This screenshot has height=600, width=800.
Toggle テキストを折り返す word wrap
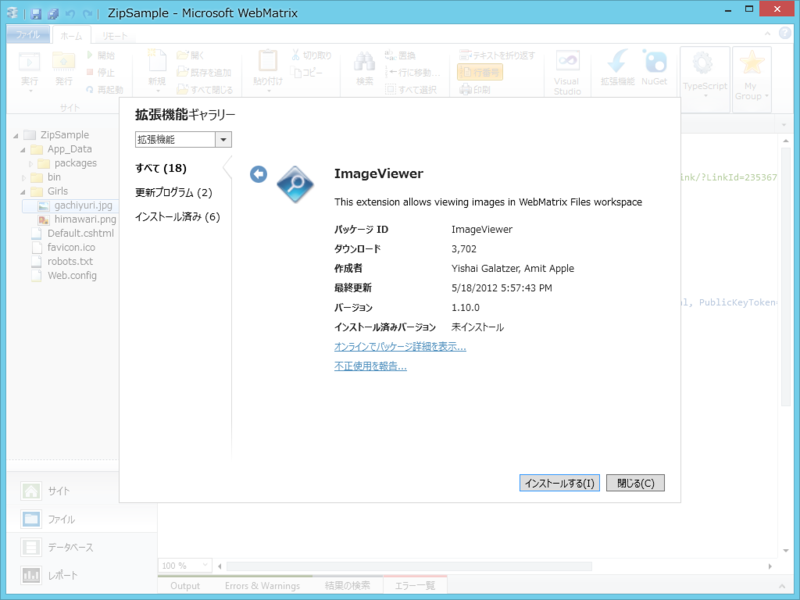[497, 55]
